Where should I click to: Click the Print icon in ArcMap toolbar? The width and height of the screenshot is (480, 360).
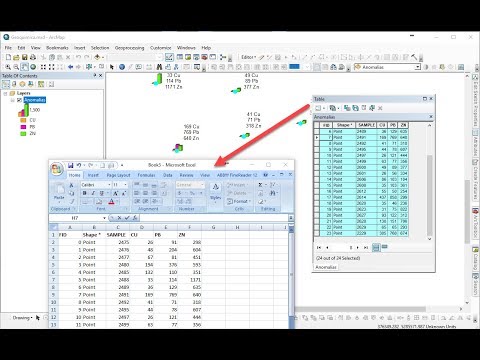[33, 57]
